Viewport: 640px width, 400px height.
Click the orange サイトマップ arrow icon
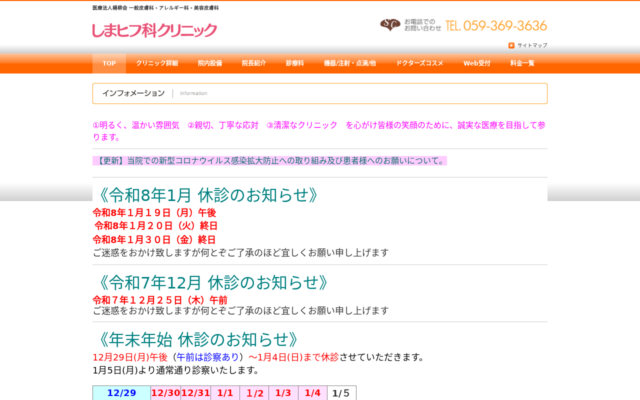511,45
